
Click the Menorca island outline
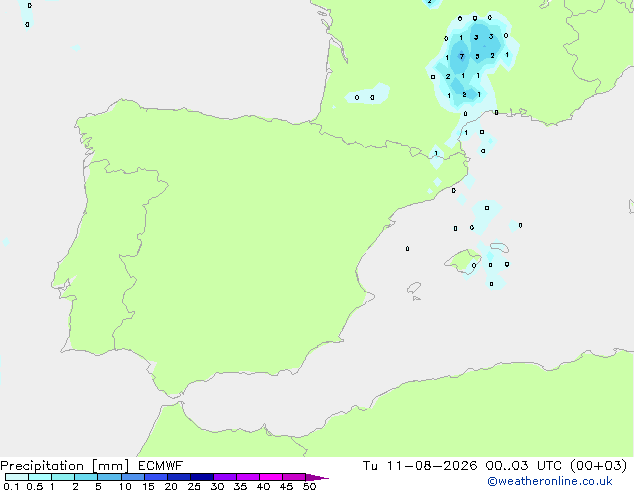click(499, 247)
